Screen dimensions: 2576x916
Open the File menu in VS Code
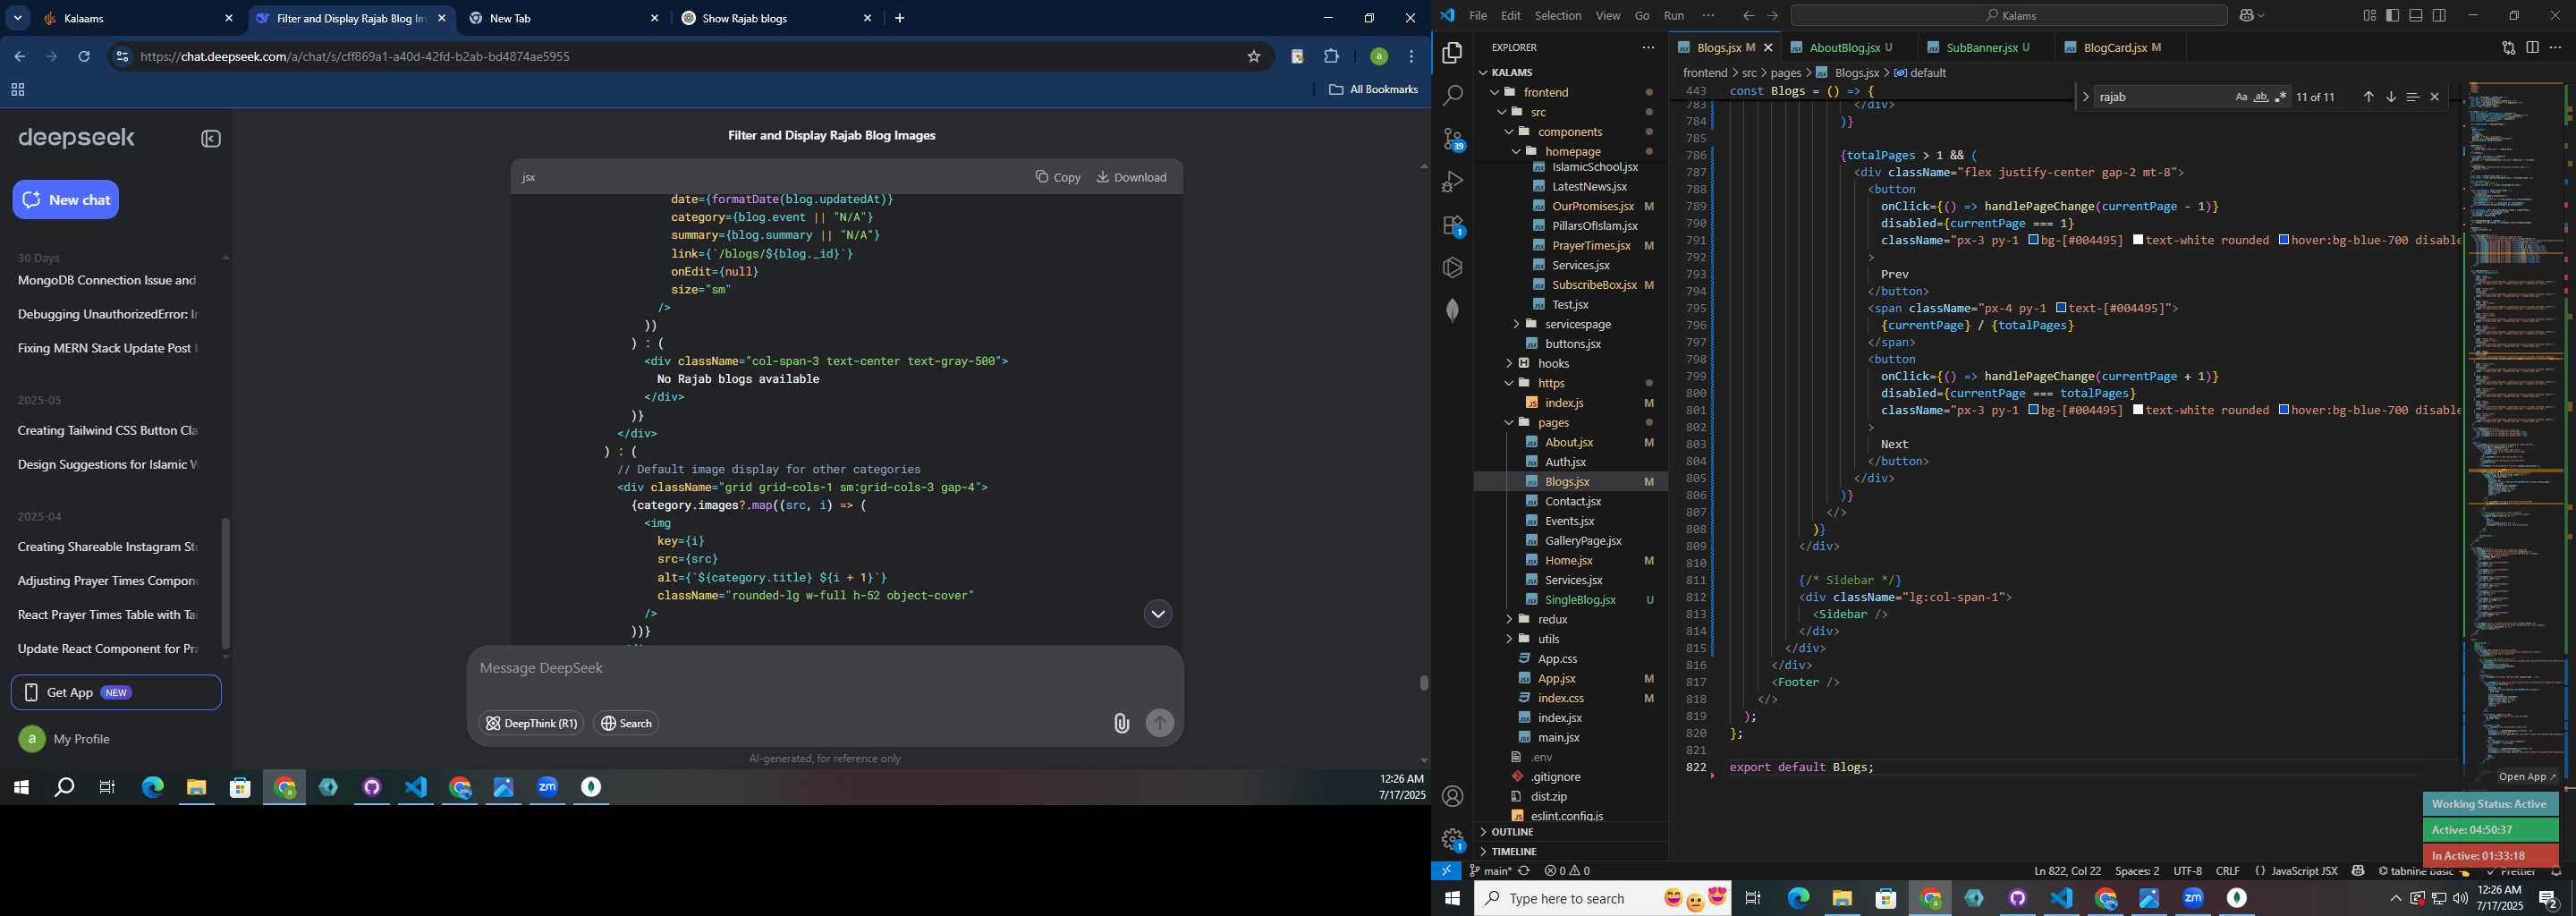click(x=1478, y=15)
